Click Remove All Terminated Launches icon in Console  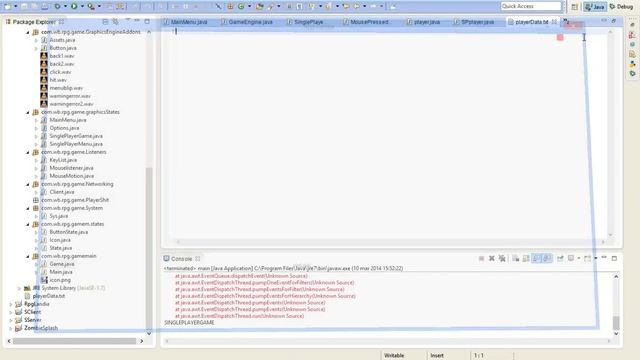[x=502, y=258]
